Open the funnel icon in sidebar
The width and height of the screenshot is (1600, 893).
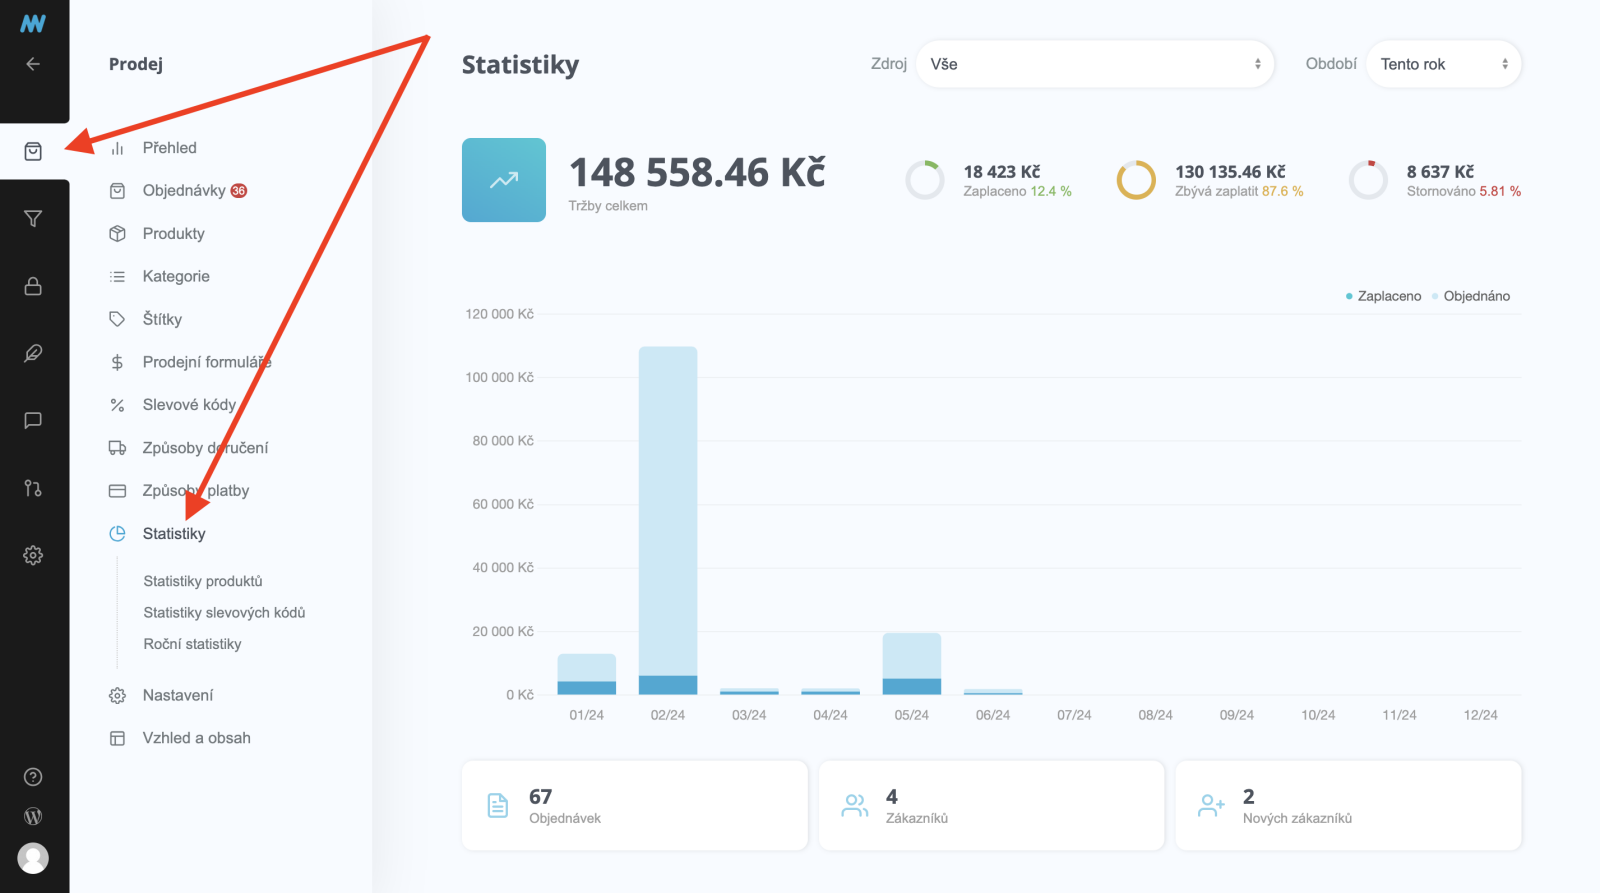(33, 218)
